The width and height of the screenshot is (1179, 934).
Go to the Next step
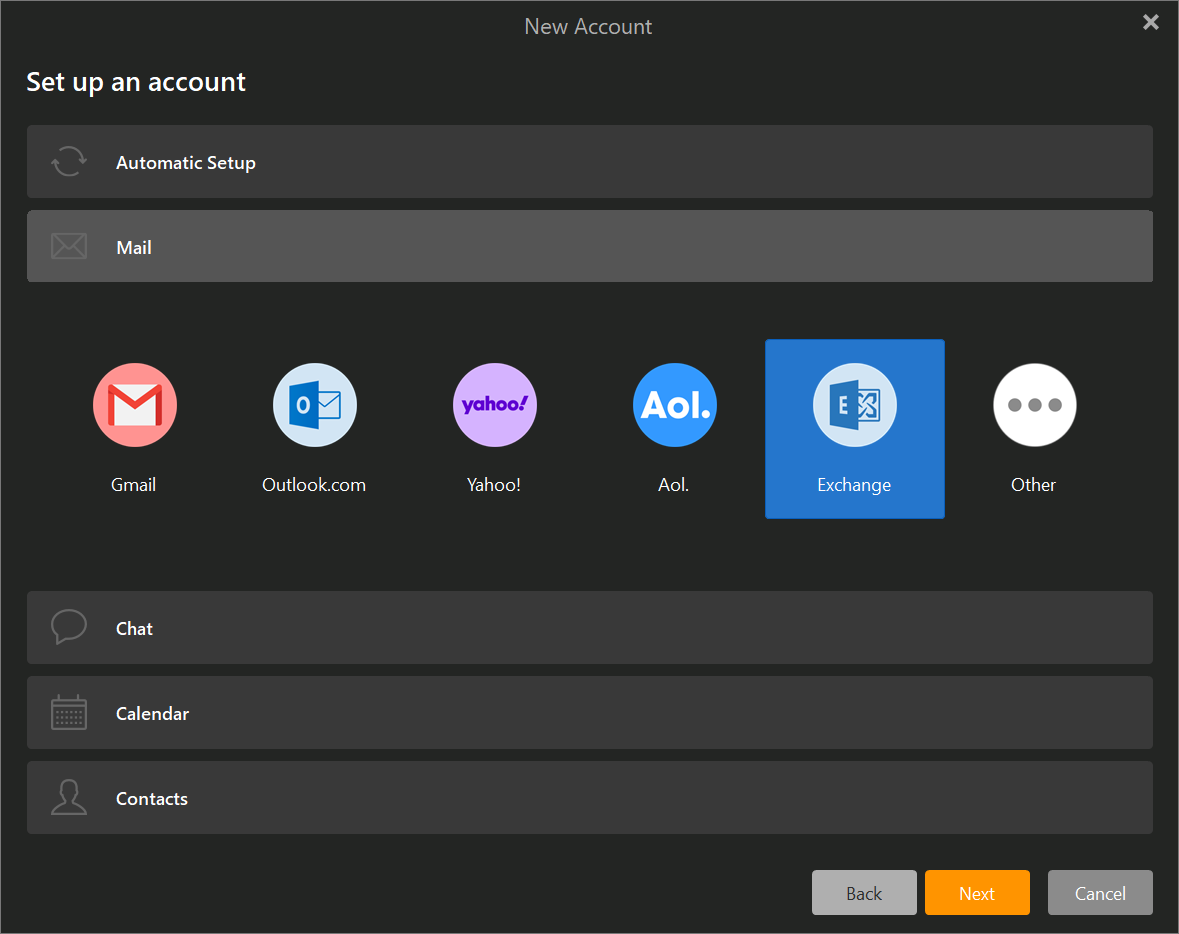tap(977, 893)
